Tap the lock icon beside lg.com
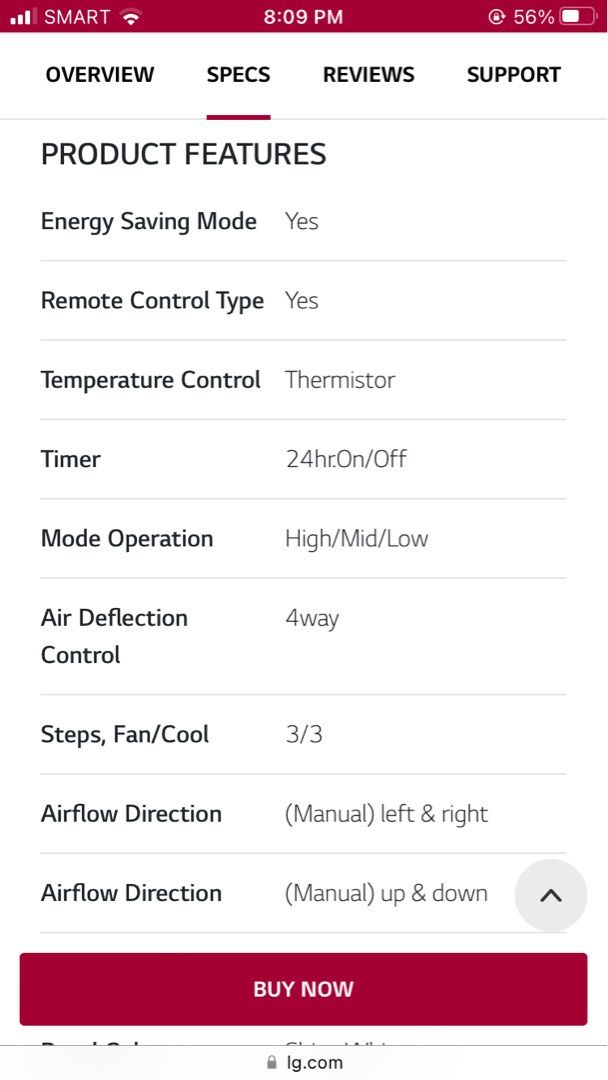Screen dimensions: 608x1080 coord(272,1062)
